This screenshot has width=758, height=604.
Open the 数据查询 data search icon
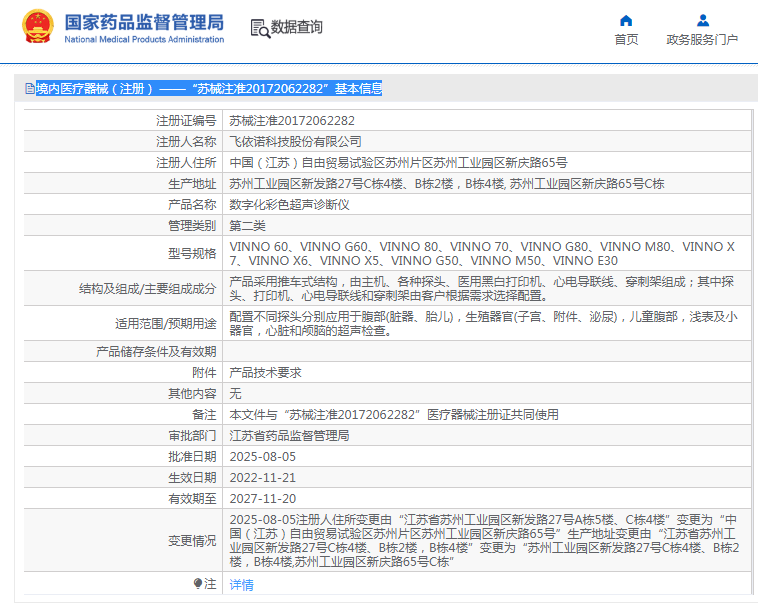[x=260, y=29]
